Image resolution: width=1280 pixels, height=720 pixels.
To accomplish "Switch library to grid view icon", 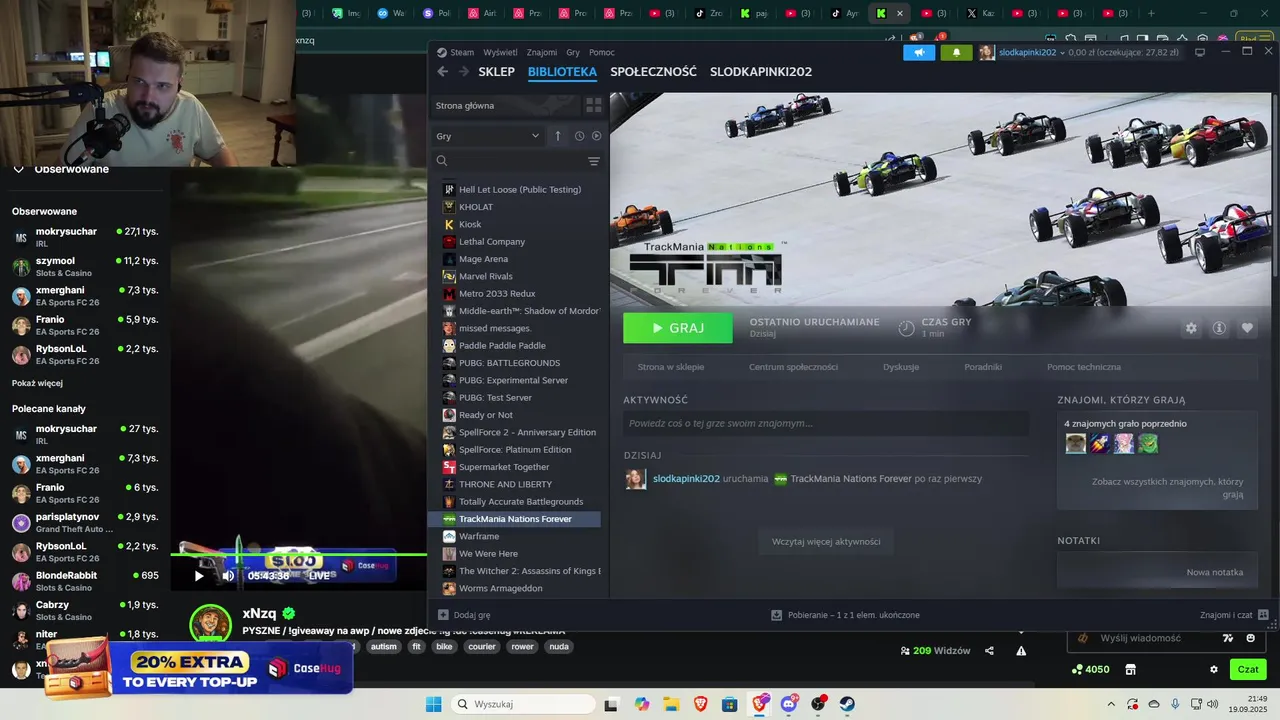I will (x=593, y=105).
